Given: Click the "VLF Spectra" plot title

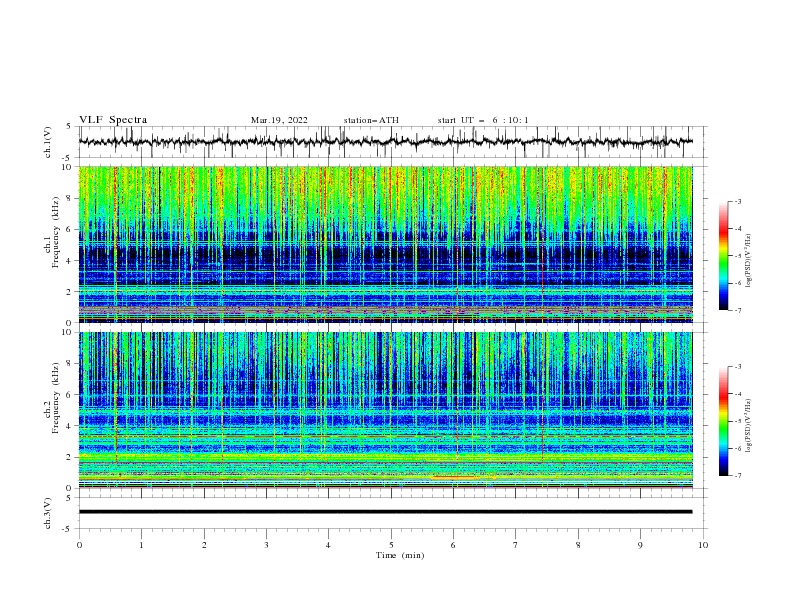Looking at the screenshot, I should [113, 120].
